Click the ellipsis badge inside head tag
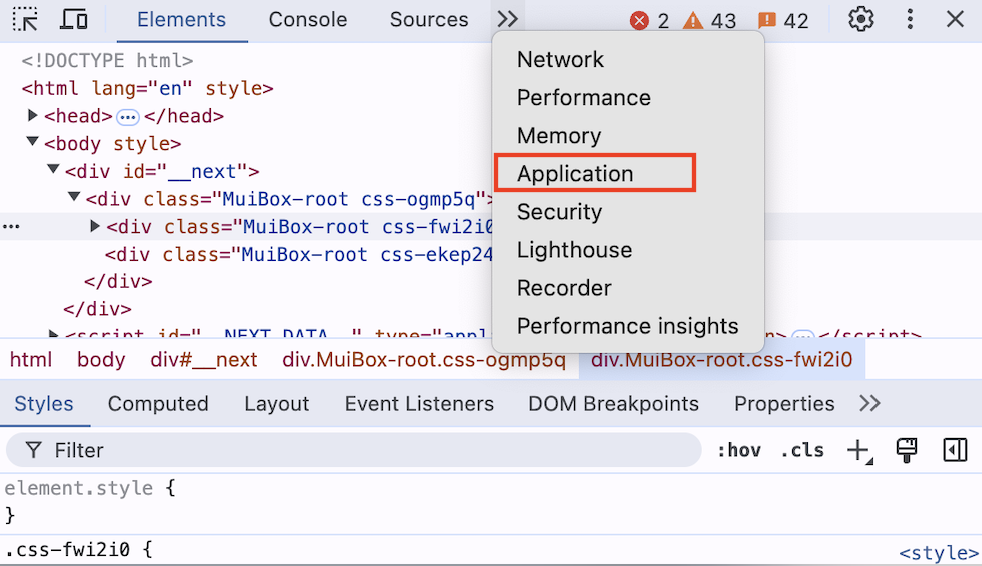The width and height of the screenshot is (982, 566). (x=128, y=116)
